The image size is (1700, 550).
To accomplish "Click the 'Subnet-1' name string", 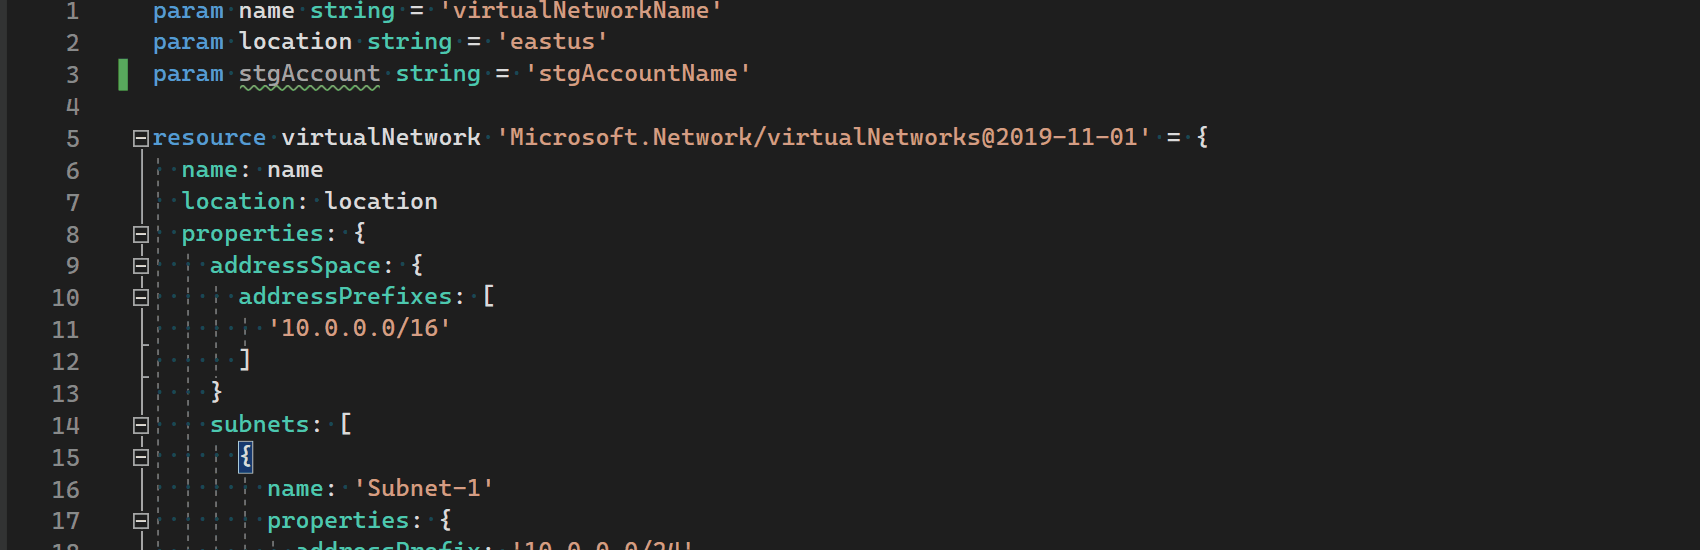I will pyautogui.click(x=423, y=488).
